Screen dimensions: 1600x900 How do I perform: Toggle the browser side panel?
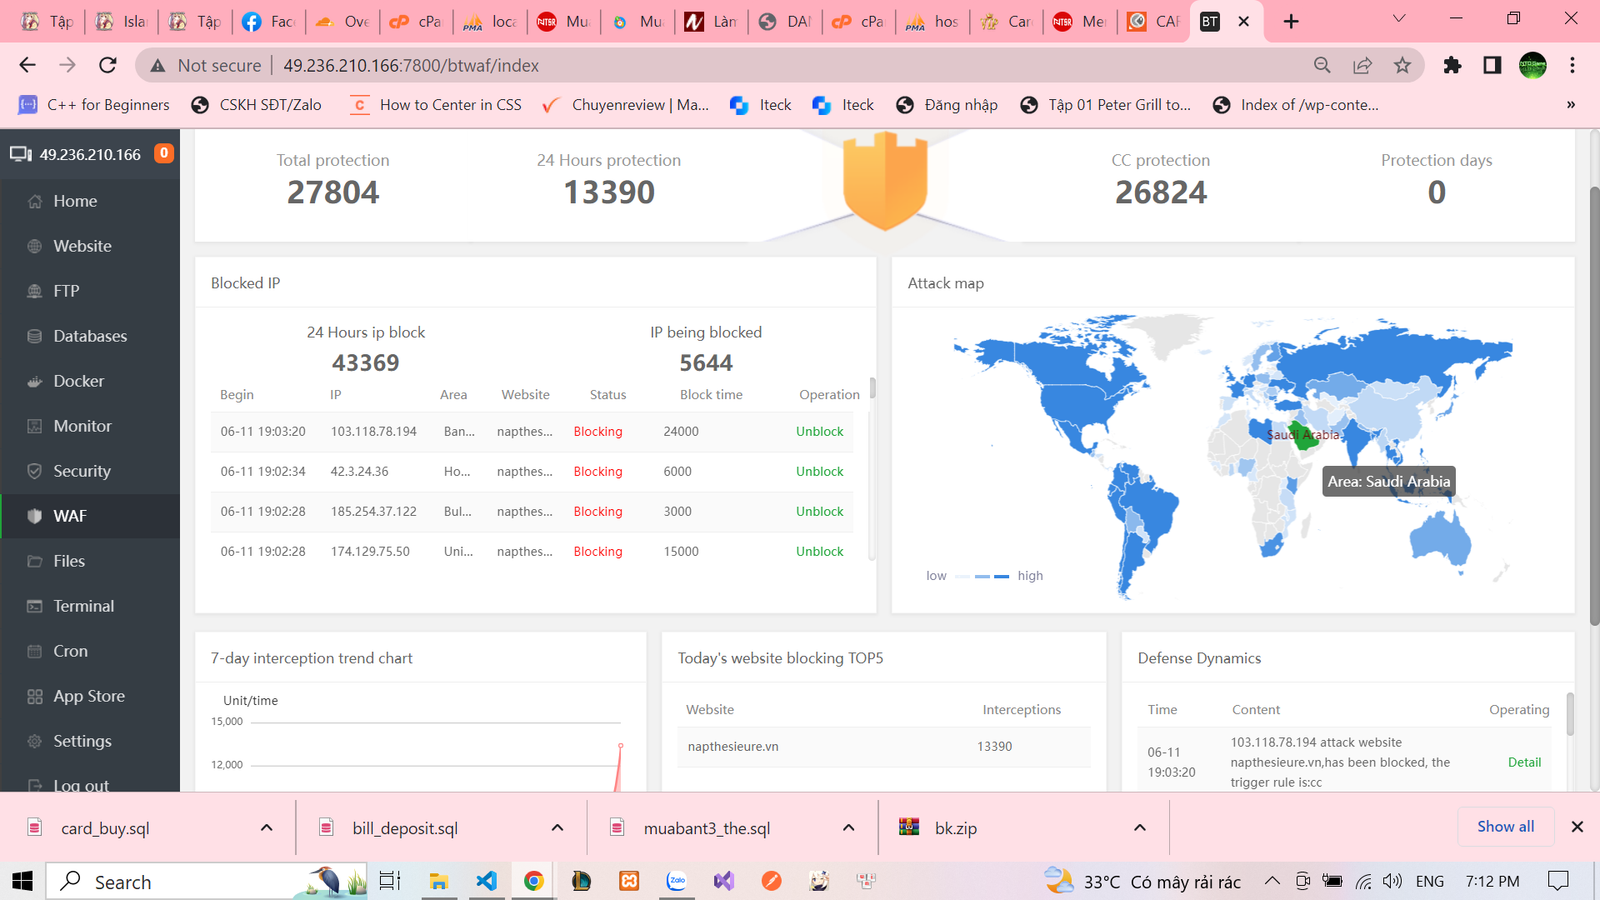(1492, 65)
